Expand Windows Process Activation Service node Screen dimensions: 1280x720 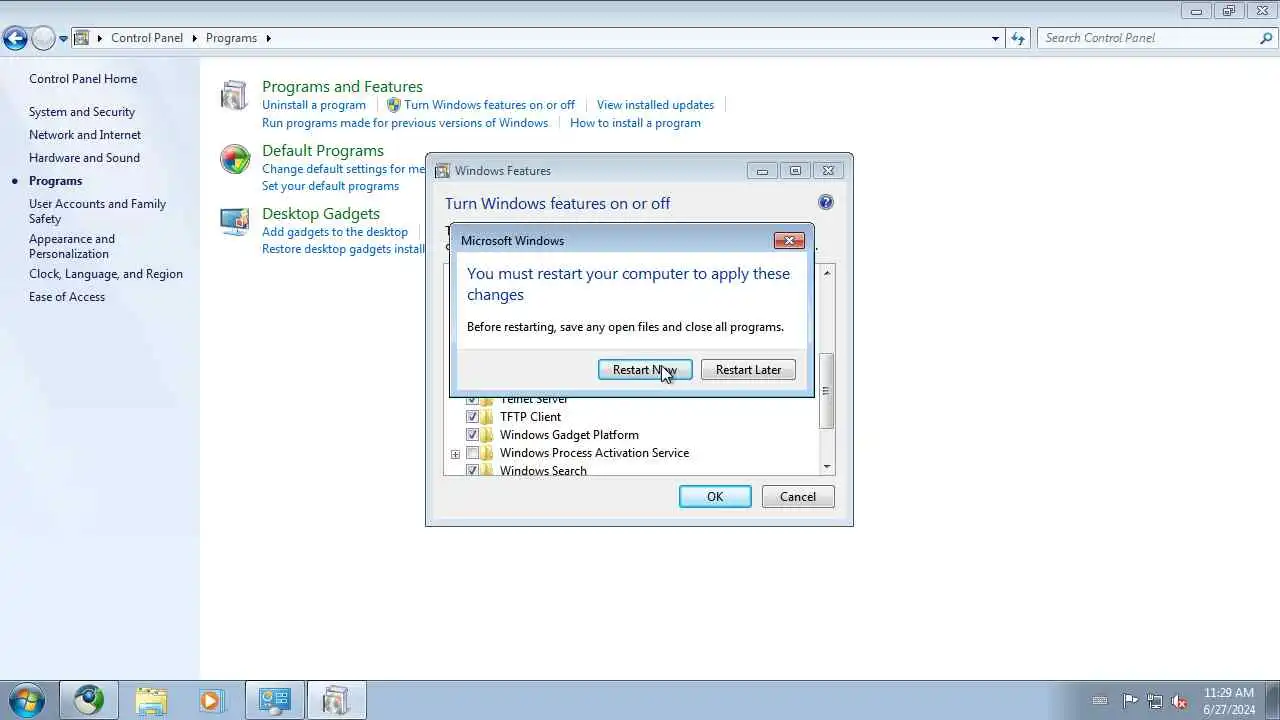click(x=455, y=454)
